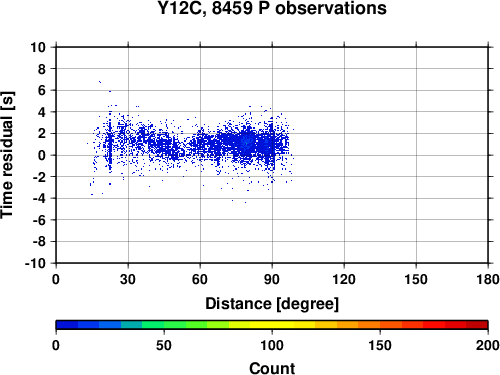Click the plot title Y12C observations

point(272,8)
